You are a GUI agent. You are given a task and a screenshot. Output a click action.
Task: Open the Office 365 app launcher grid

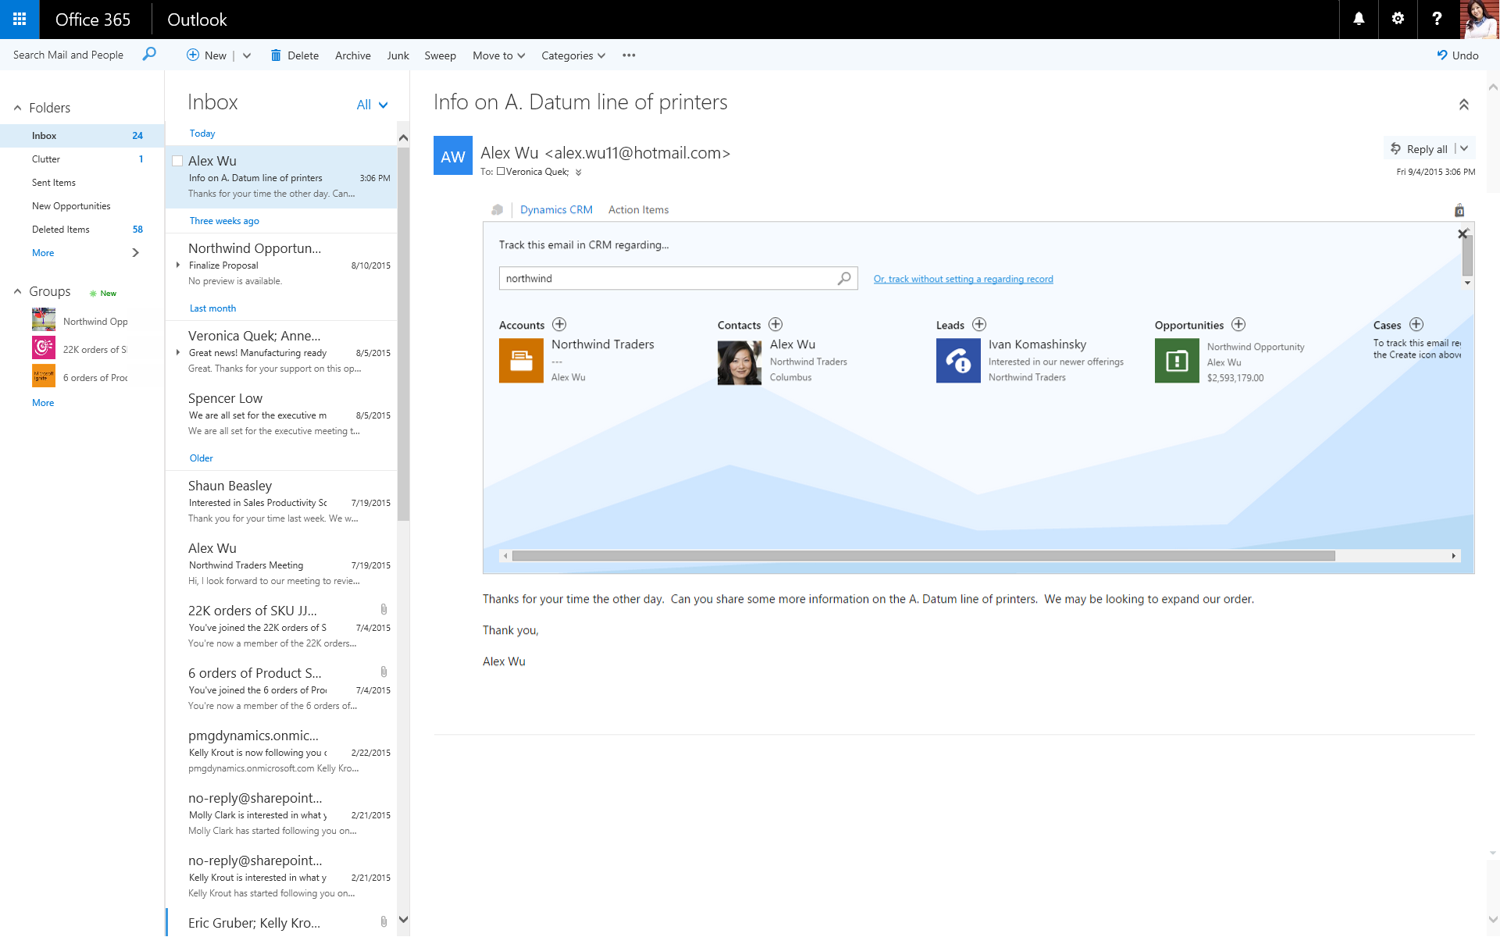tap(19, 19)
